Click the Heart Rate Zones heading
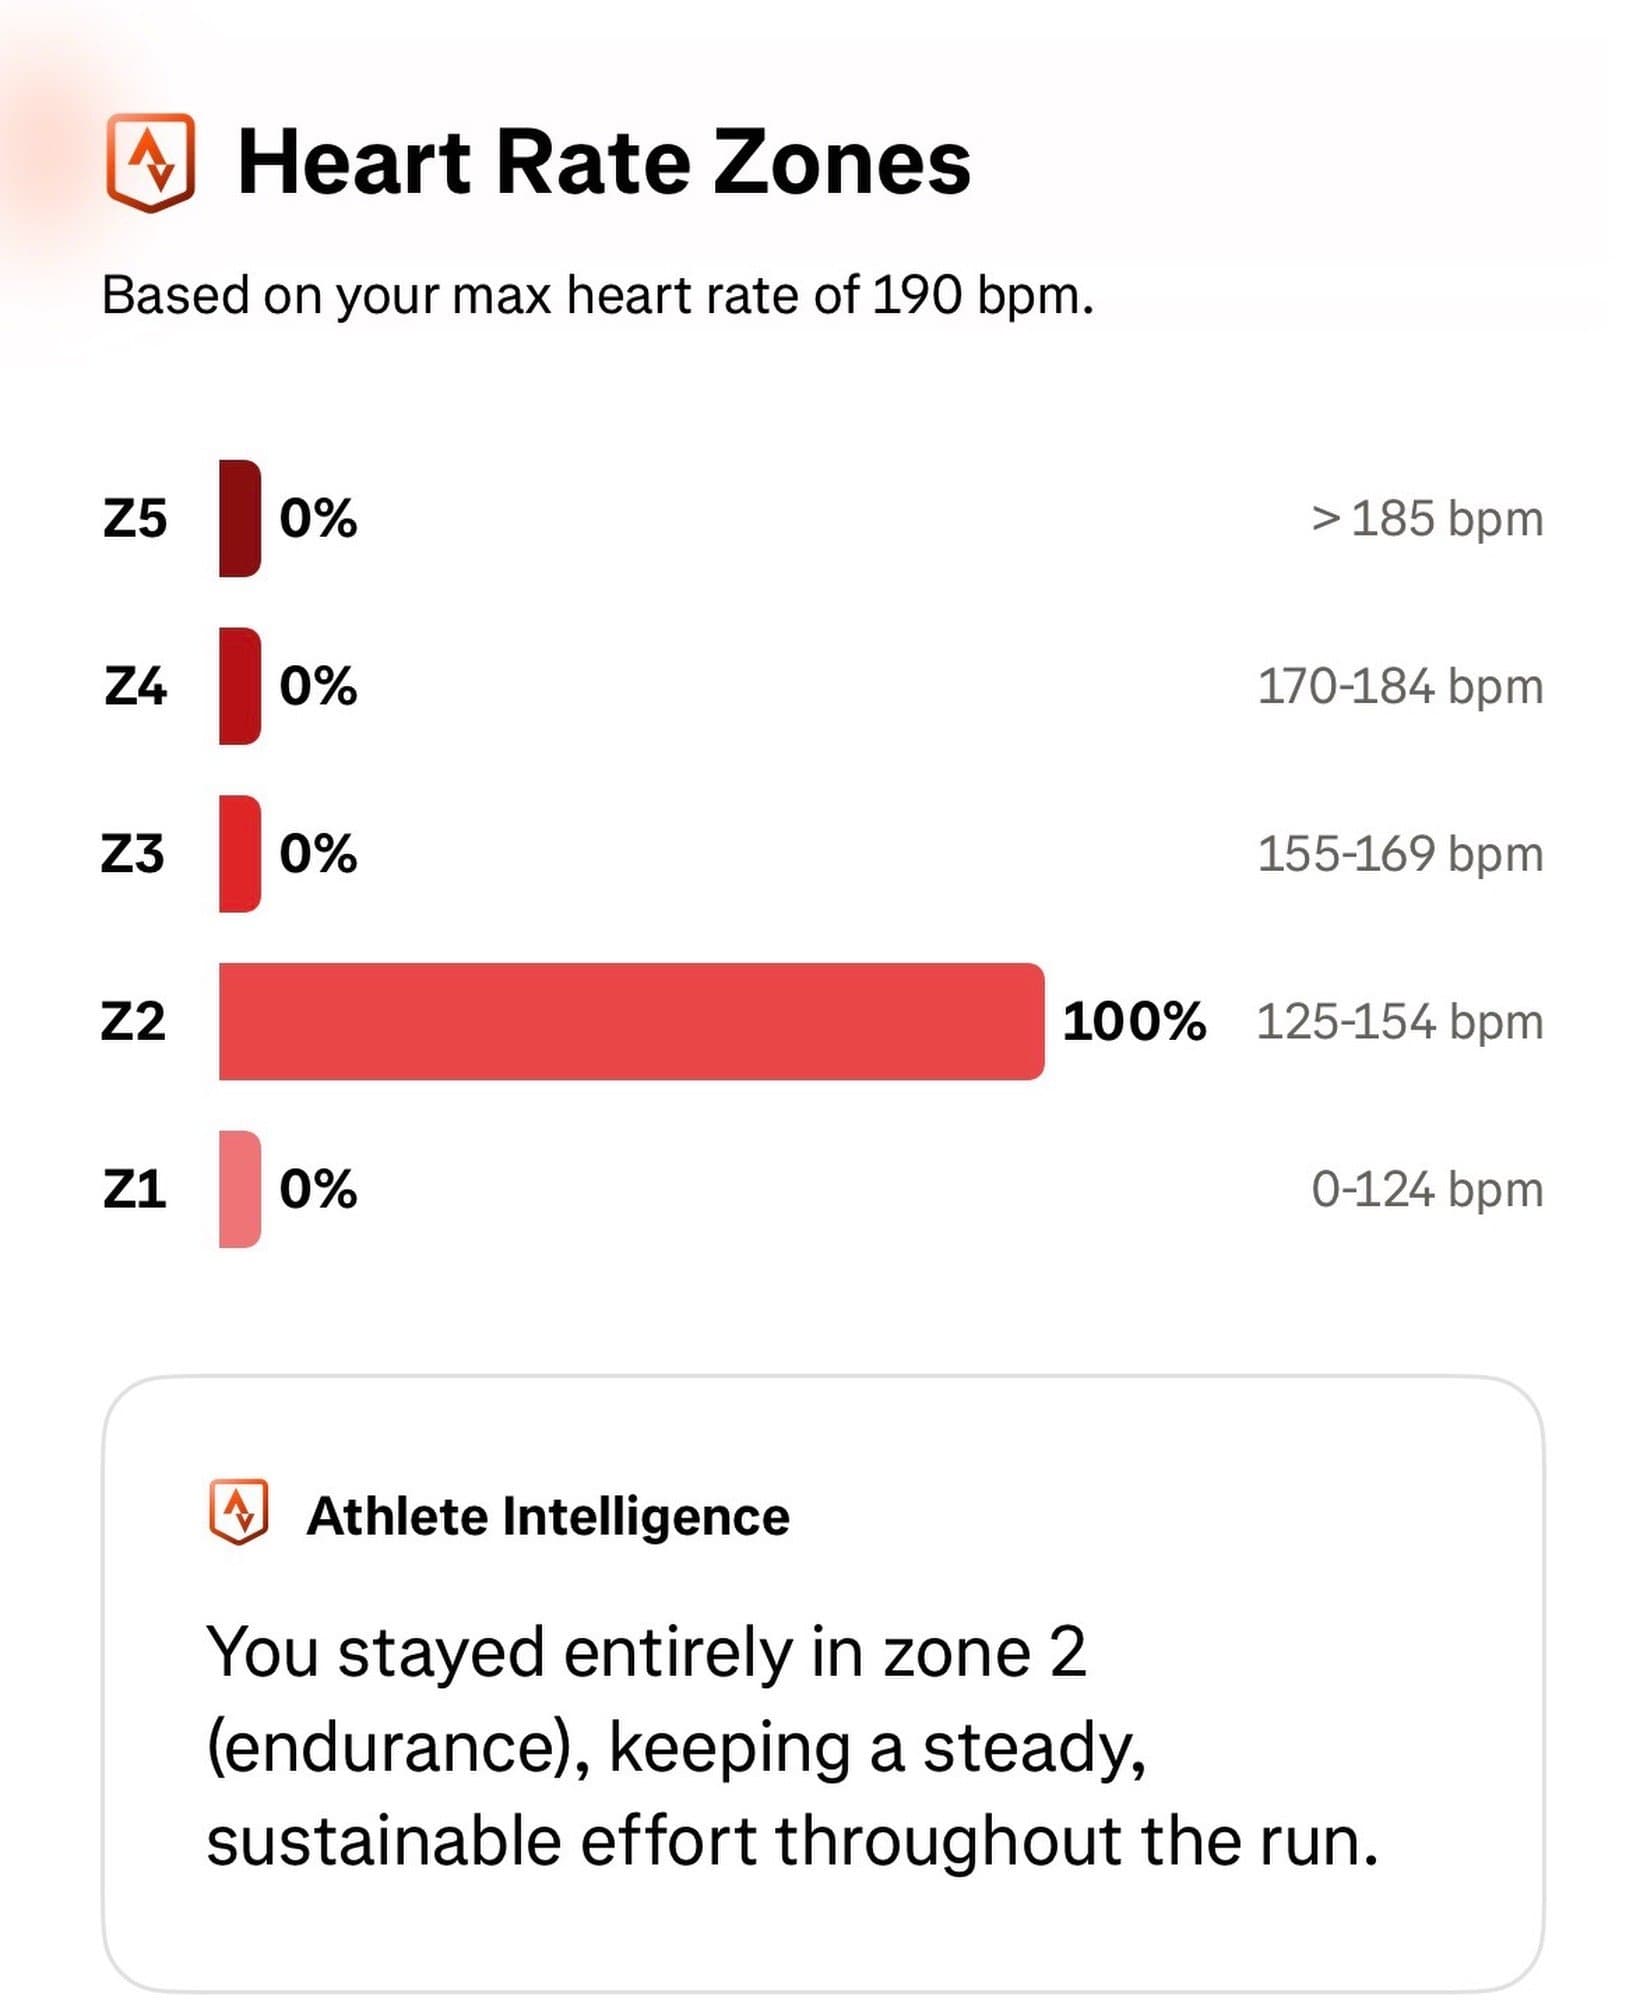1647x2000 pixels. tap(604, 163)
